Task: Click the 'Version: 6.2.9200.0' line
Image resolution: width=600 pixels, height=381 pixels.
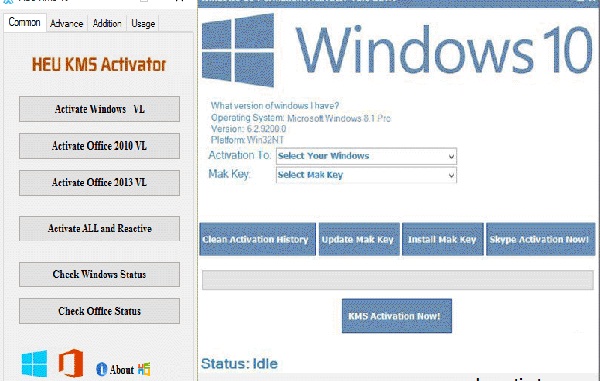Action: 248,129
